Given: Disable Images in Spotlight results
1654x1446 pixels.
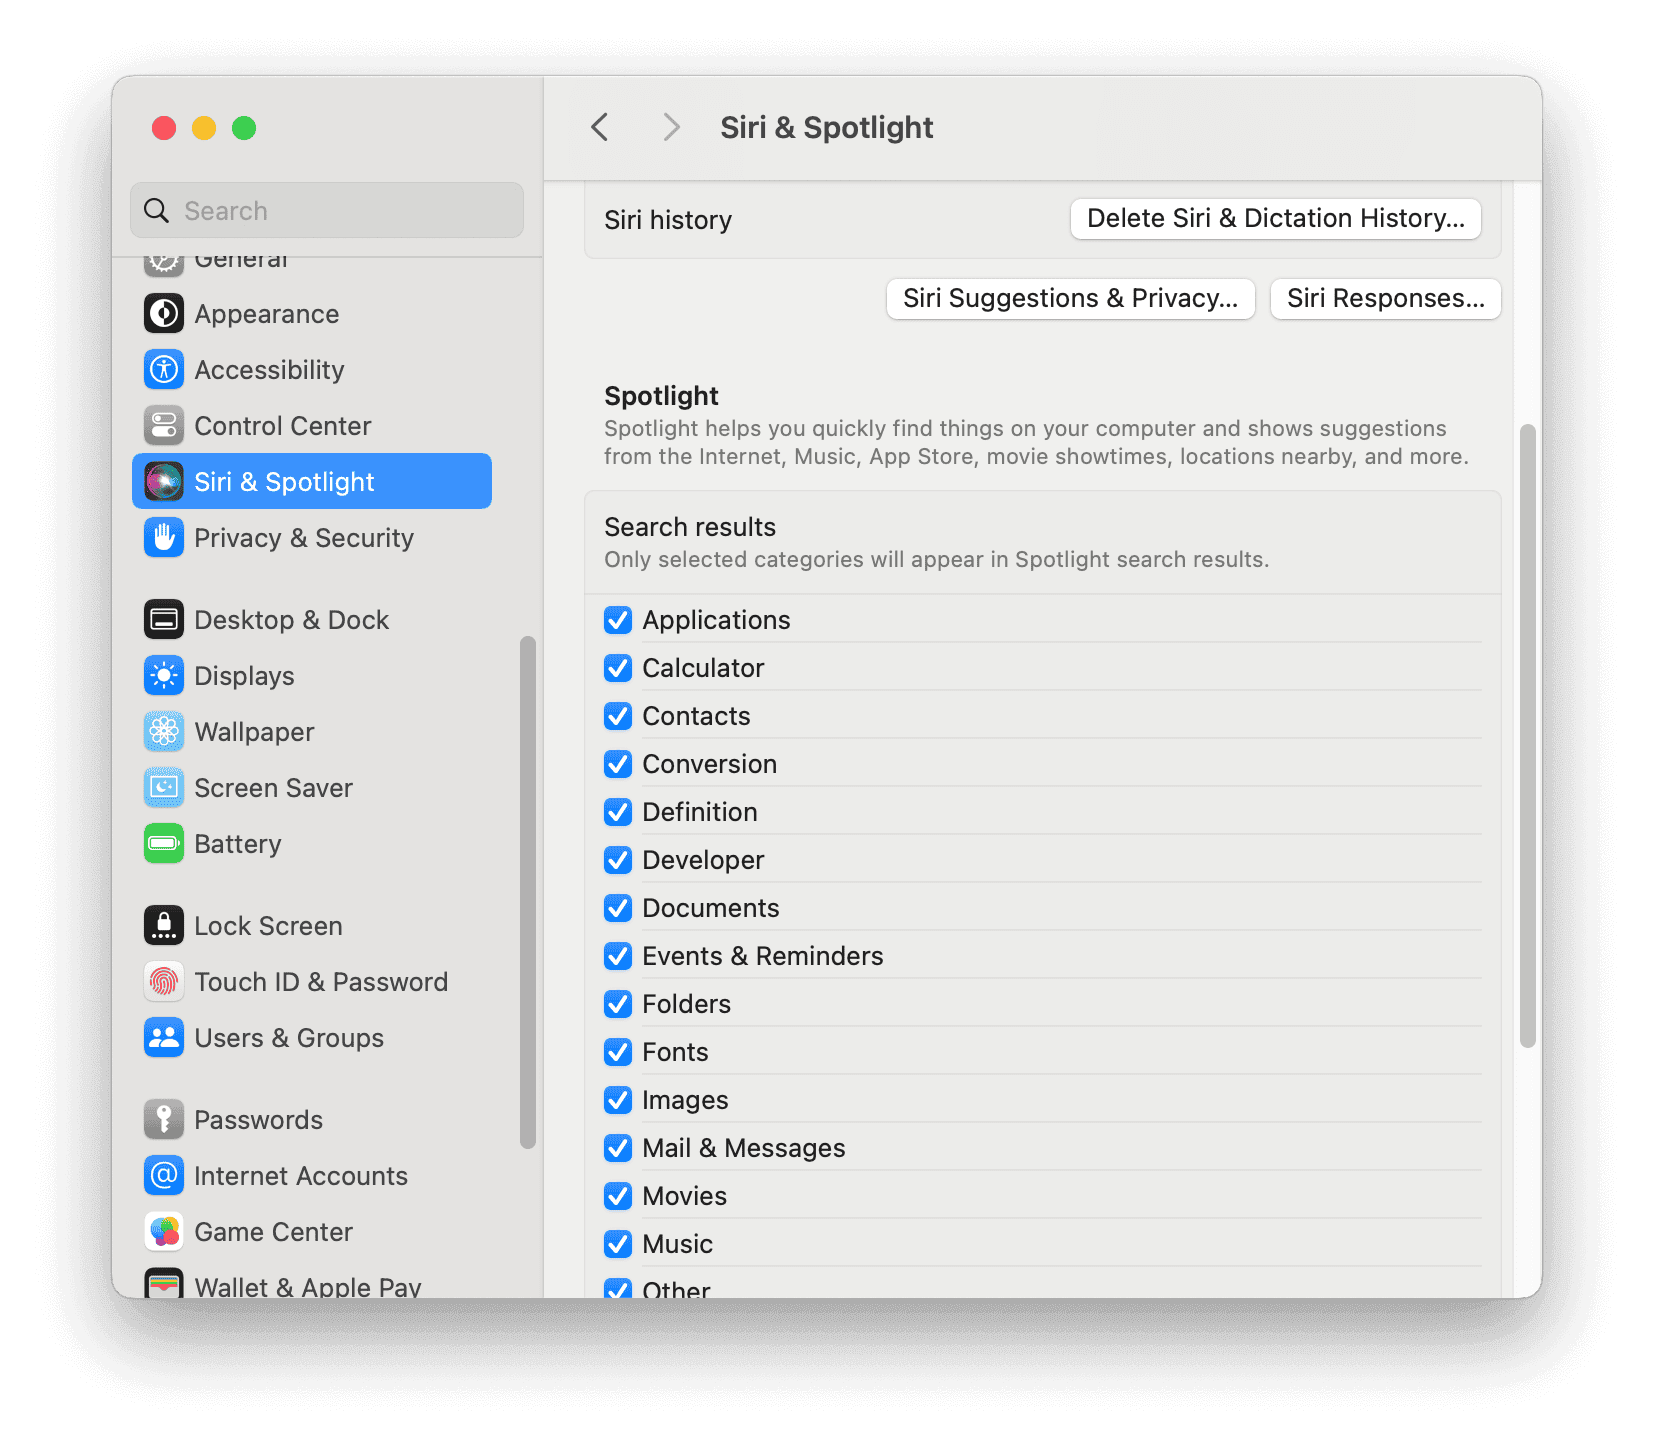Looking at the screenshot, I should 618,1100.
